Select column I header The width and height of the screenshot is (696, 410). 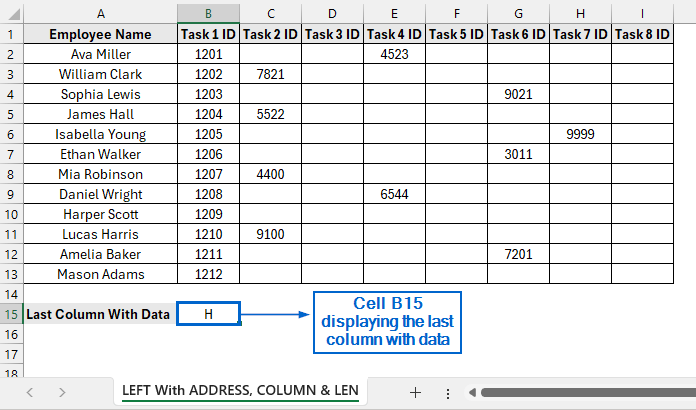(x=642, y=14)
